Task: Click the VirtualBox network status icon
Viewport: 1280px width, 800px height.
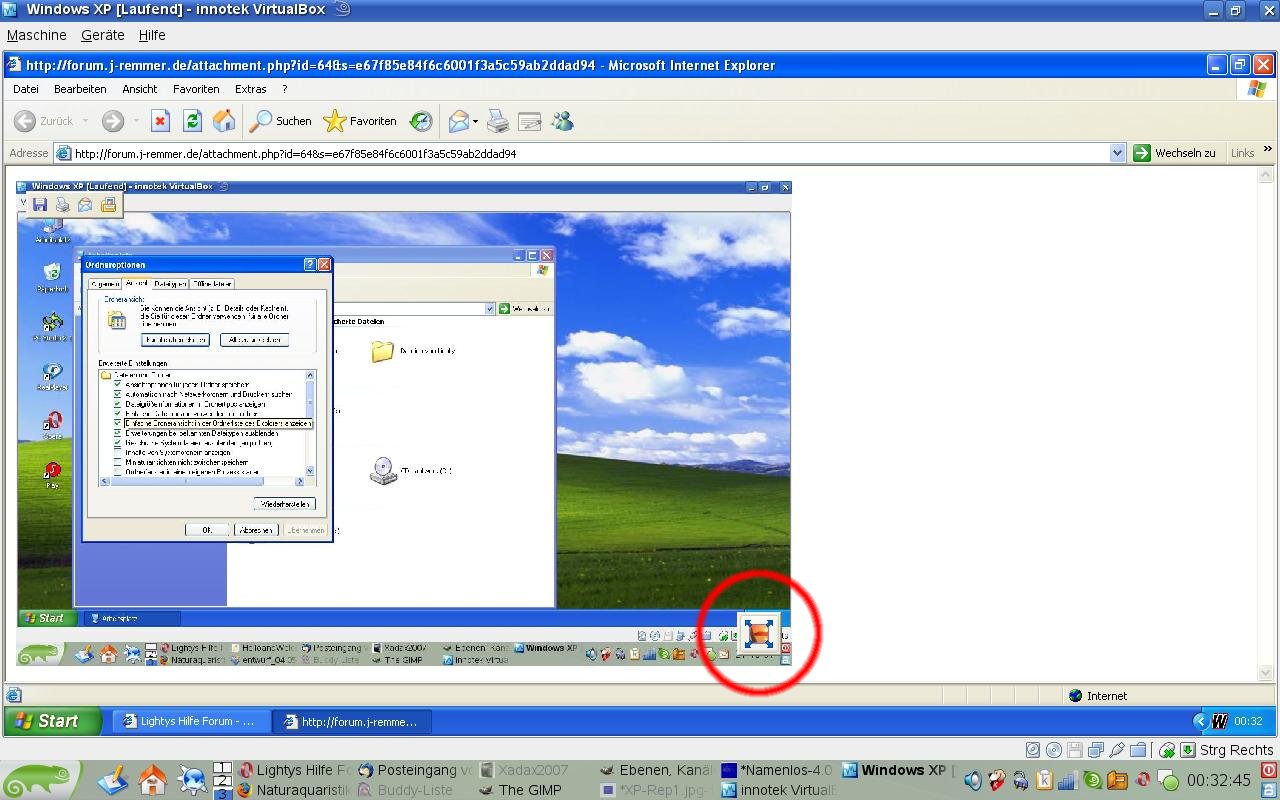Action: [x=1096, y=750]
